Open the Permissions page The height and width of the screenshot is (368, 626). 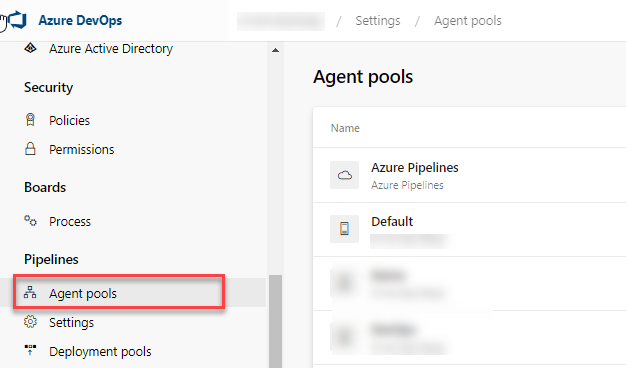click(81, 149)
